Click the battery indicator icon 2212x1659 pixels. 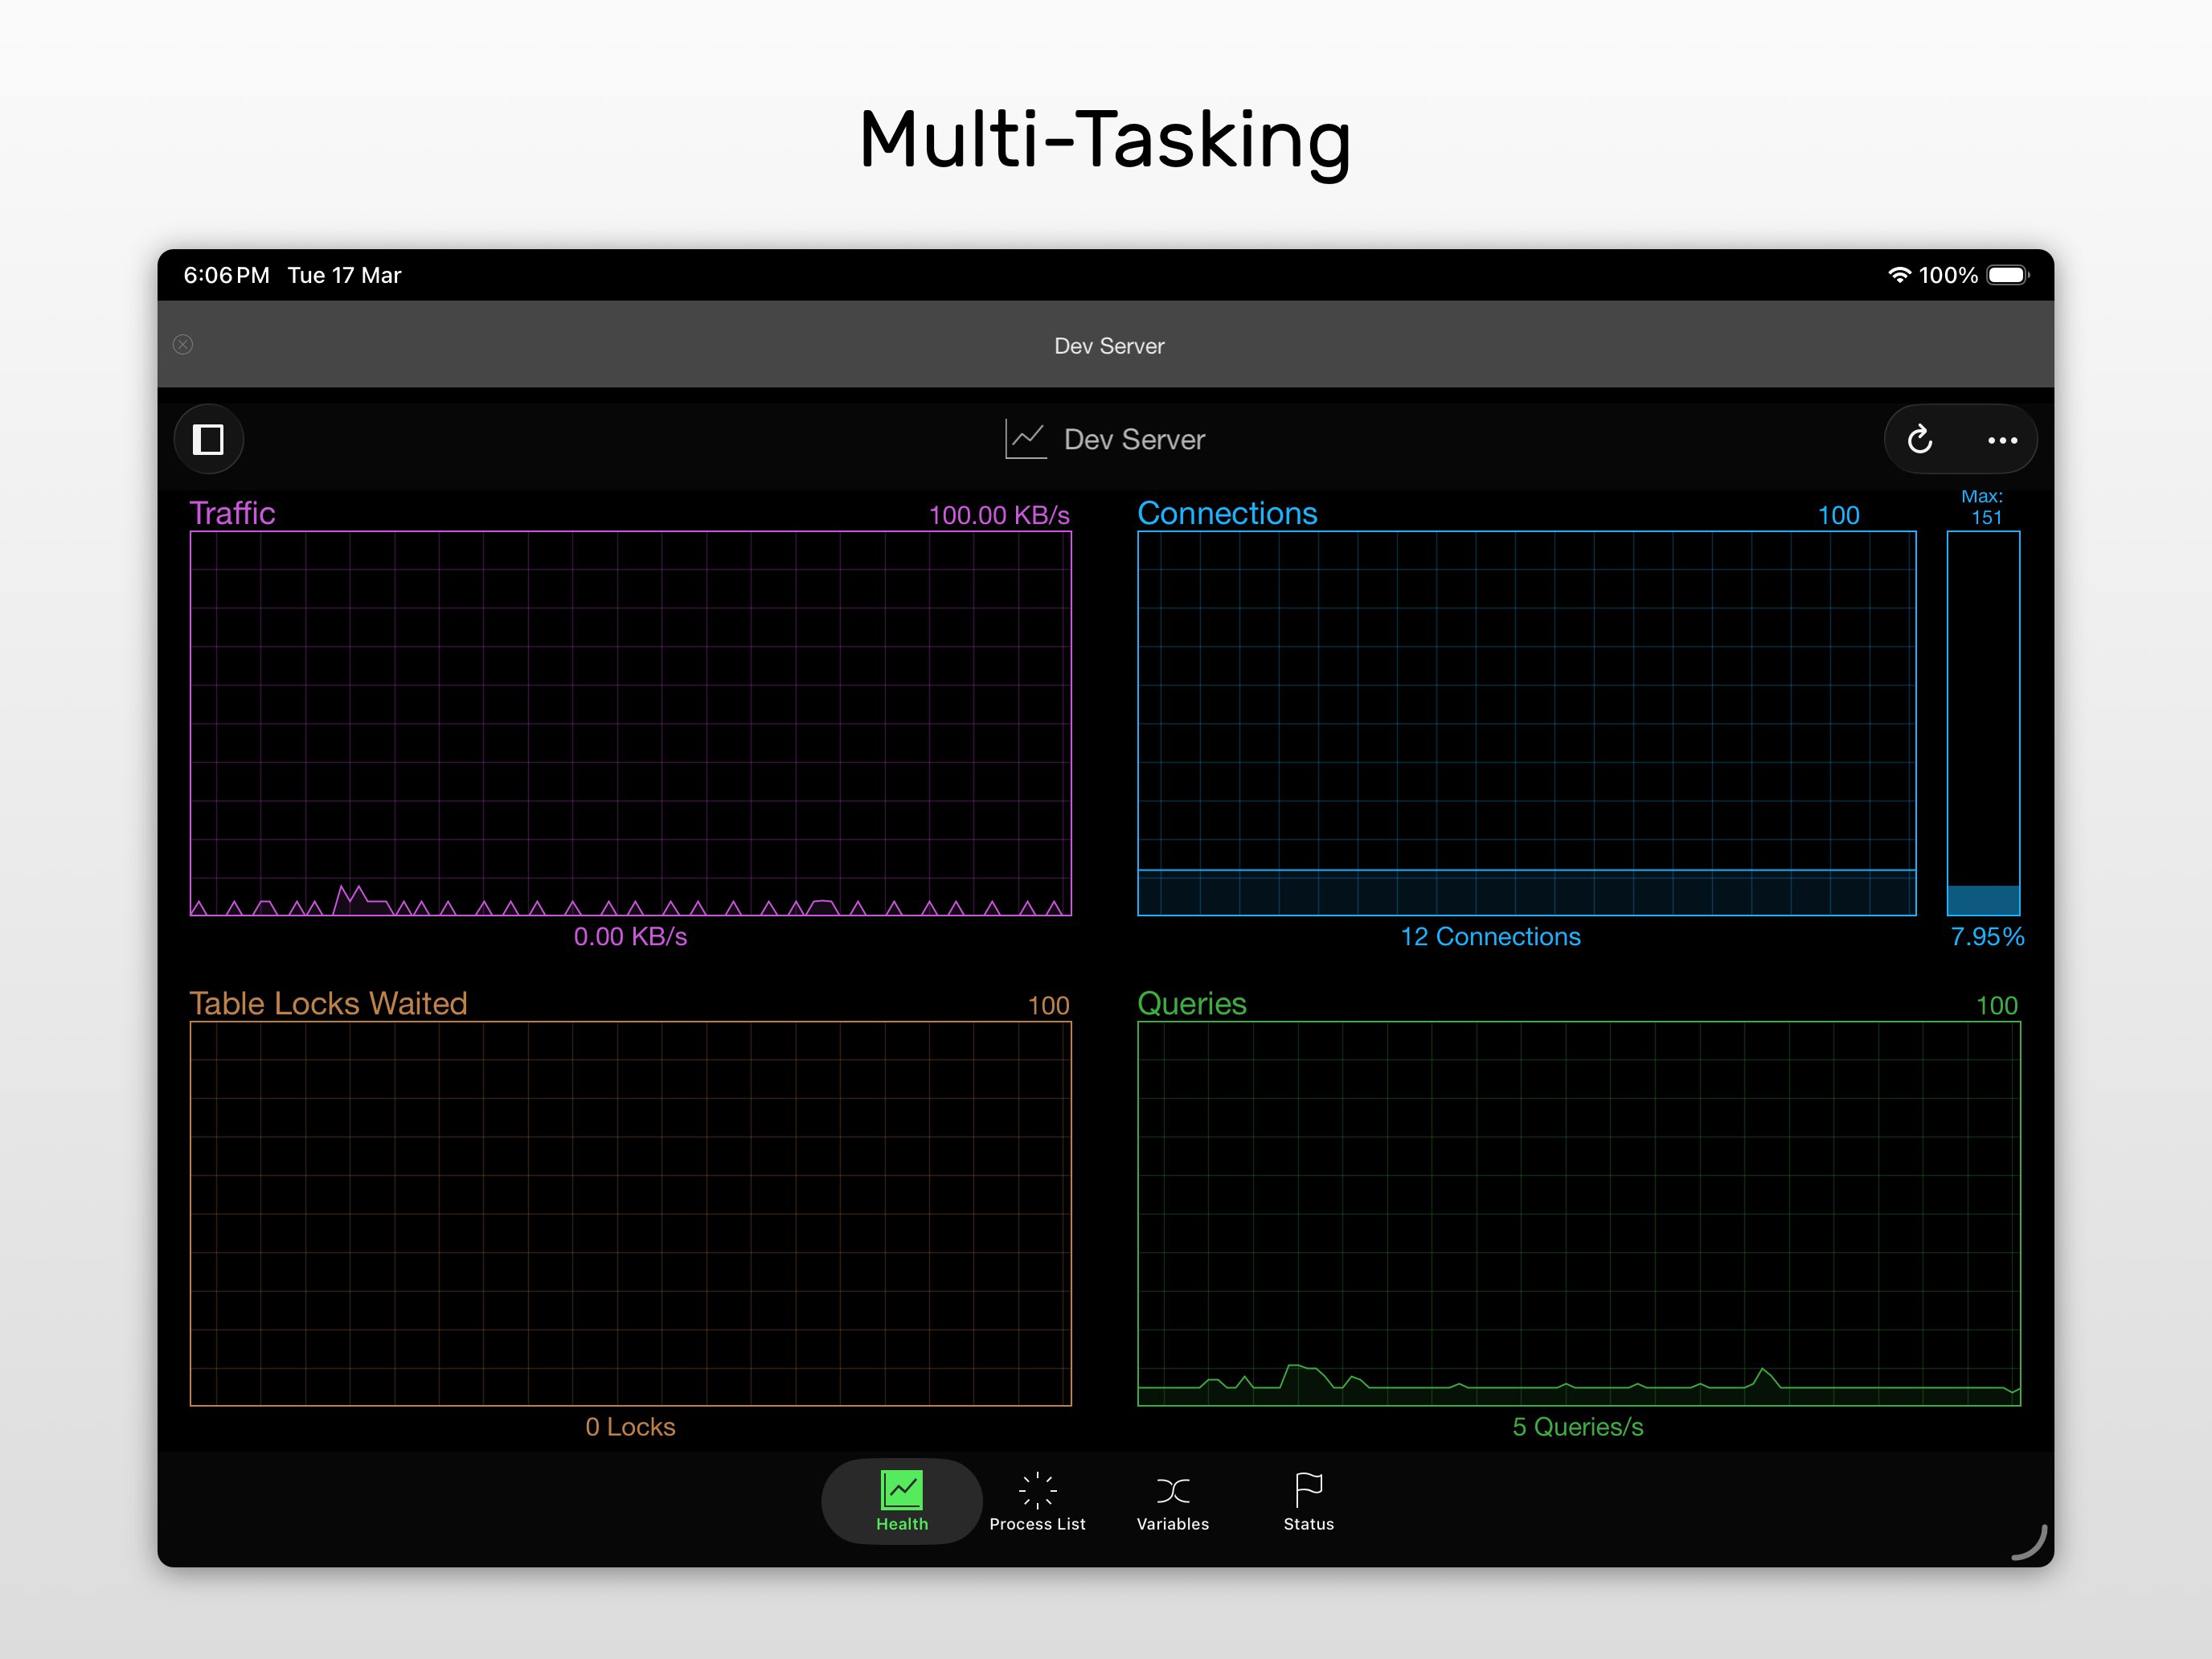pos(2008,275)
